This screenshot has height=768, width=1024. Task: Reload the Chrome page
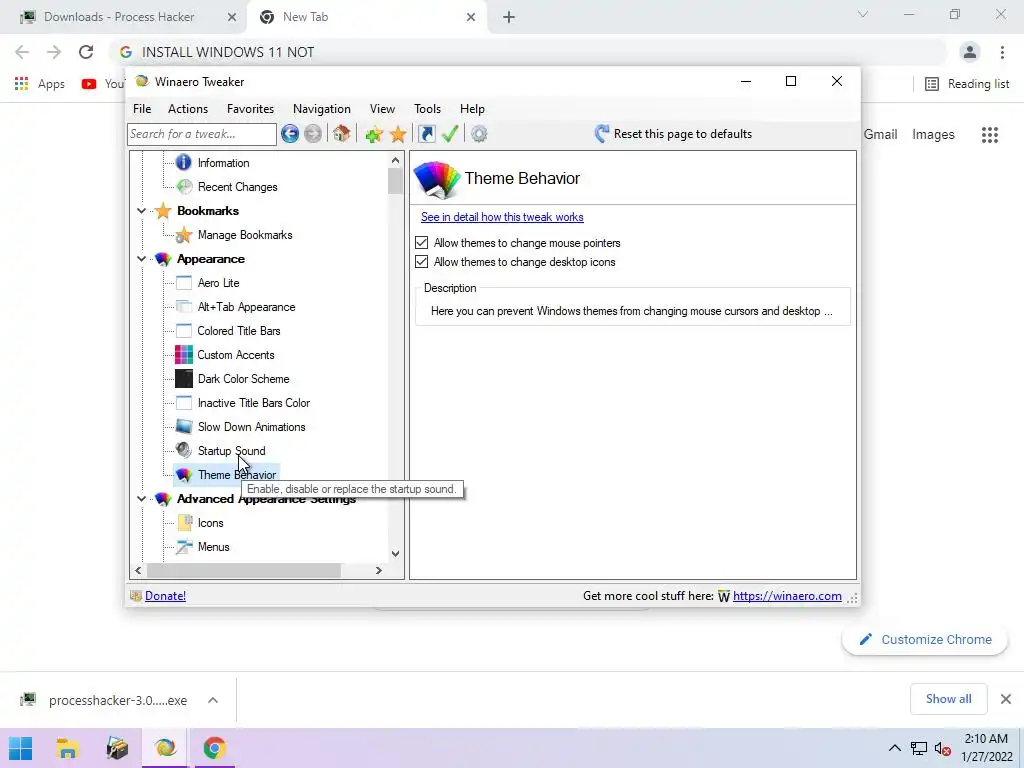point(86,52)
